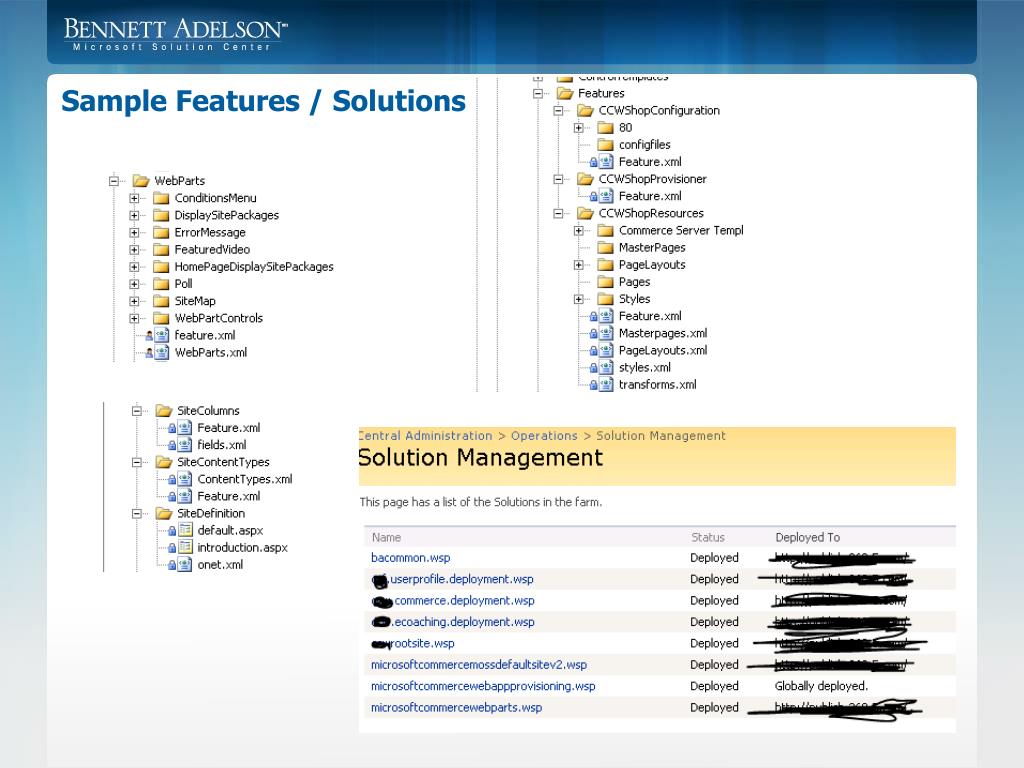Image resolution: width=1024 pixels, height=768 pixels.
Task: Sort by the Status column header
Action: click(x=708, y=537)
